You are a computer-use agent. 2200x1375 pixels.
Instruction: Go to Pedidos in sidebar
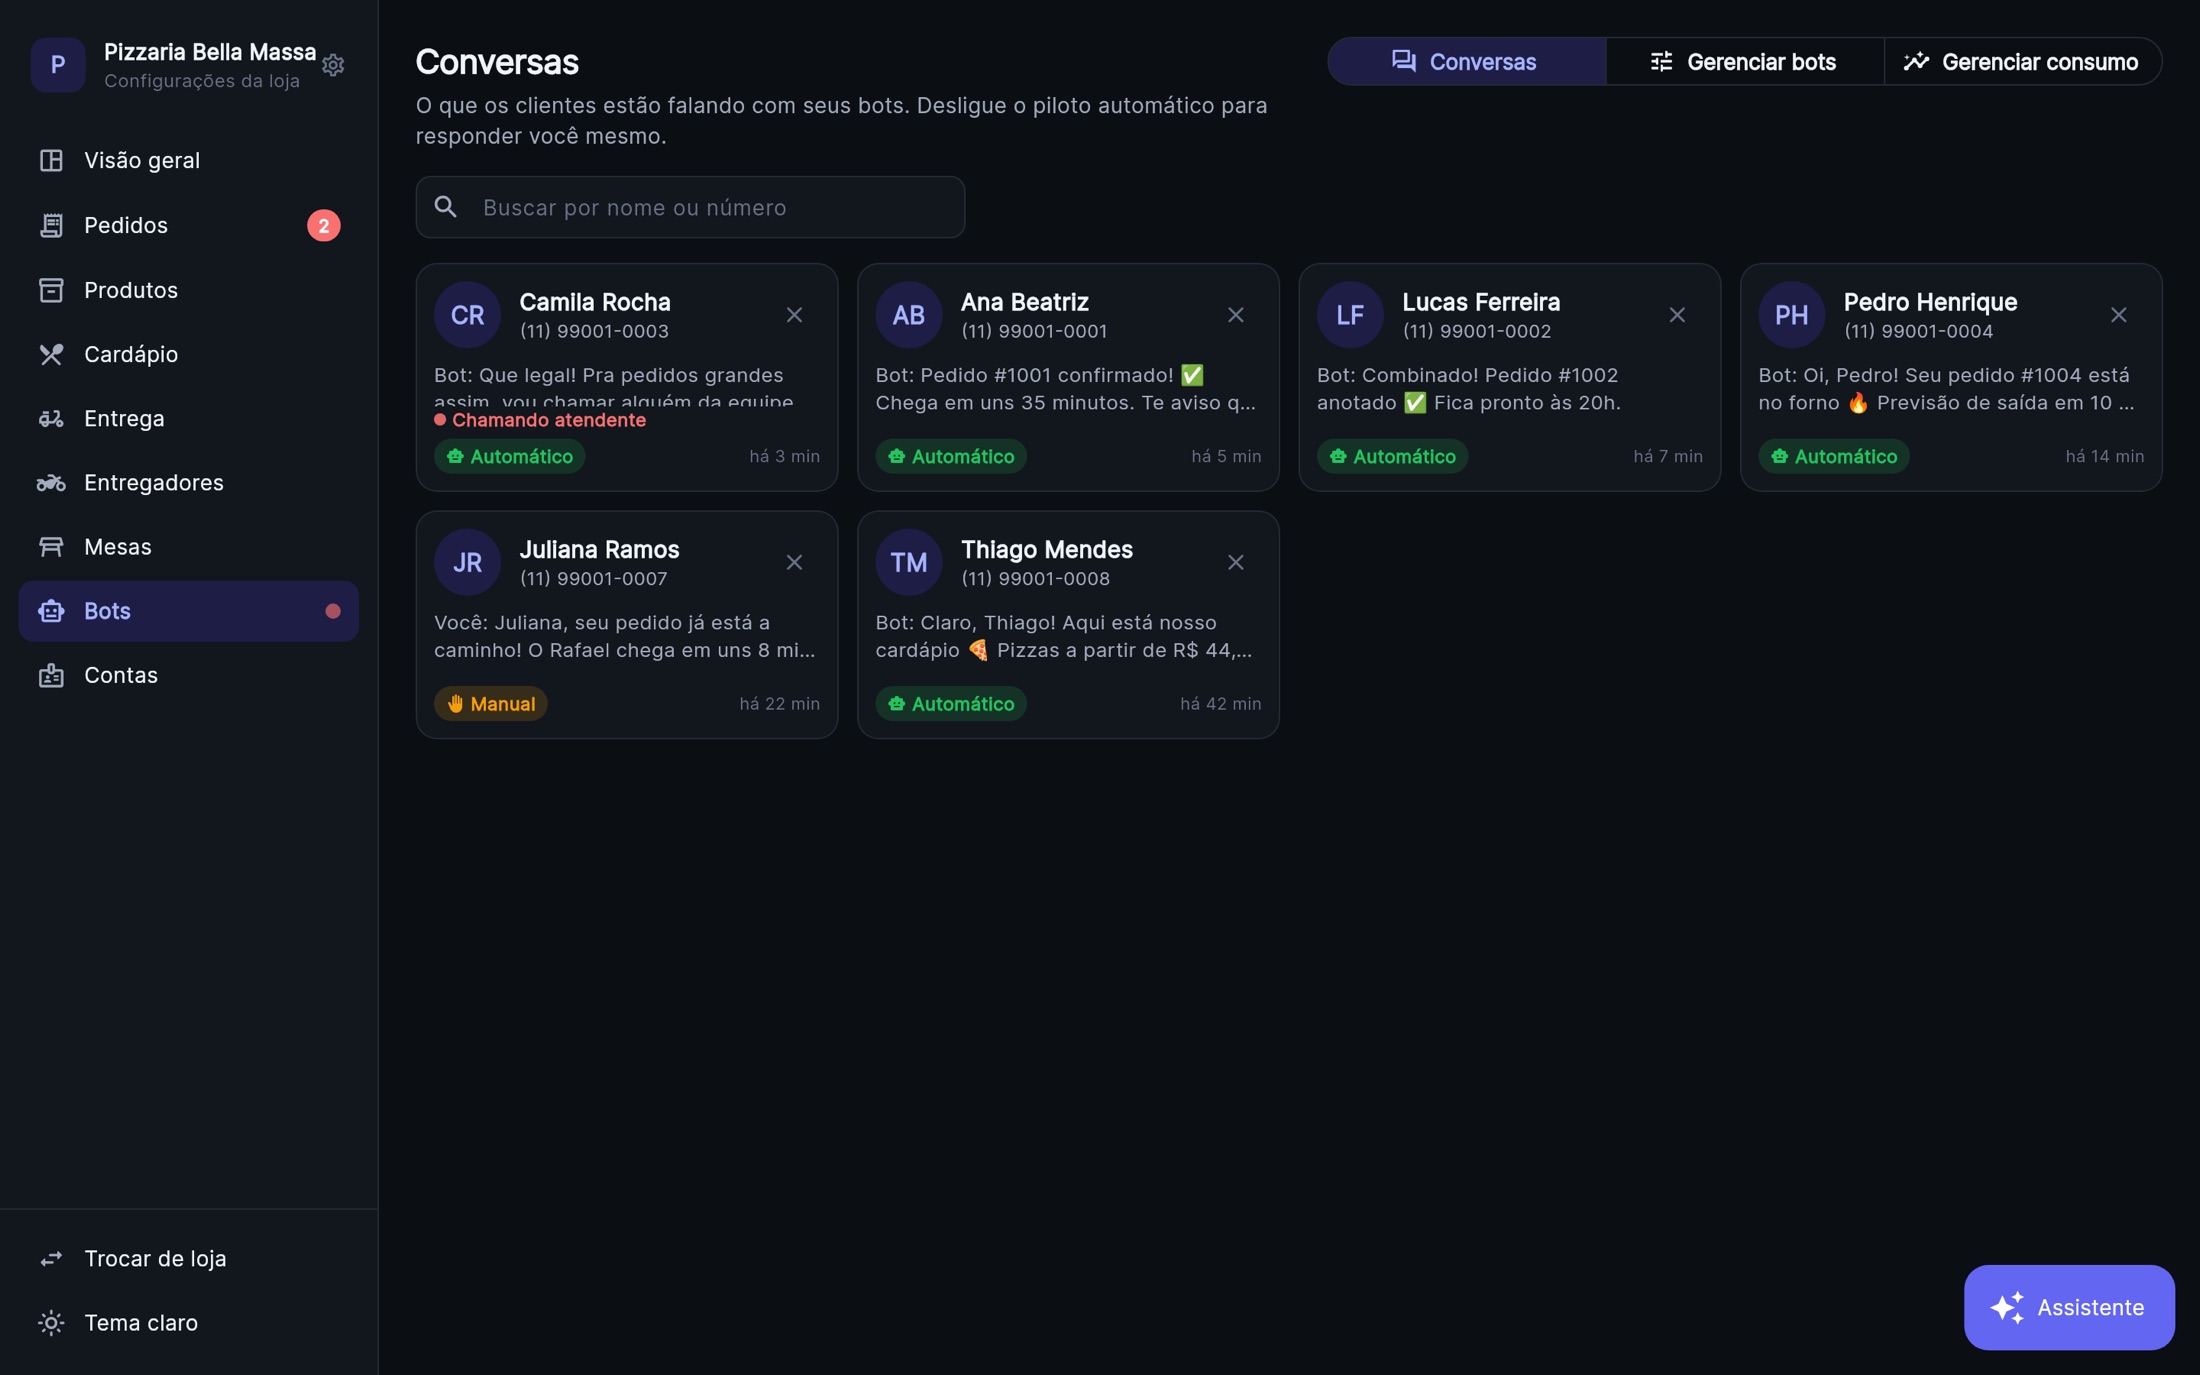pyautogui.click(x=188, y=225)
